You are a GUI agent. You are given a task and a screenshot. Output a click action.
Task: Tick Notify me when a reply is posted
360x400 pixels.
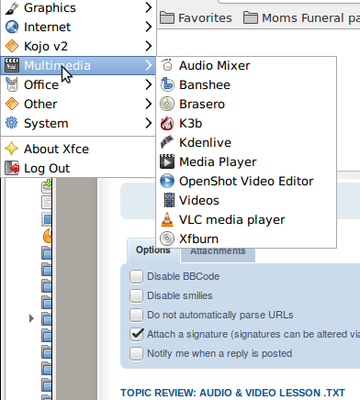(x=136, y=353)
